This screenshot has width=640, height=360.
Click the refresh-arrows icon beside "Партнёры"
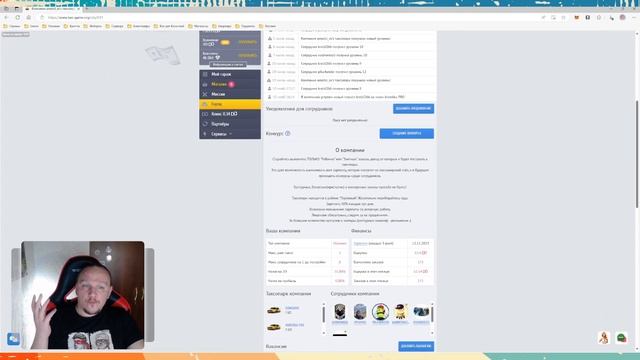click(x=205, y=124)
